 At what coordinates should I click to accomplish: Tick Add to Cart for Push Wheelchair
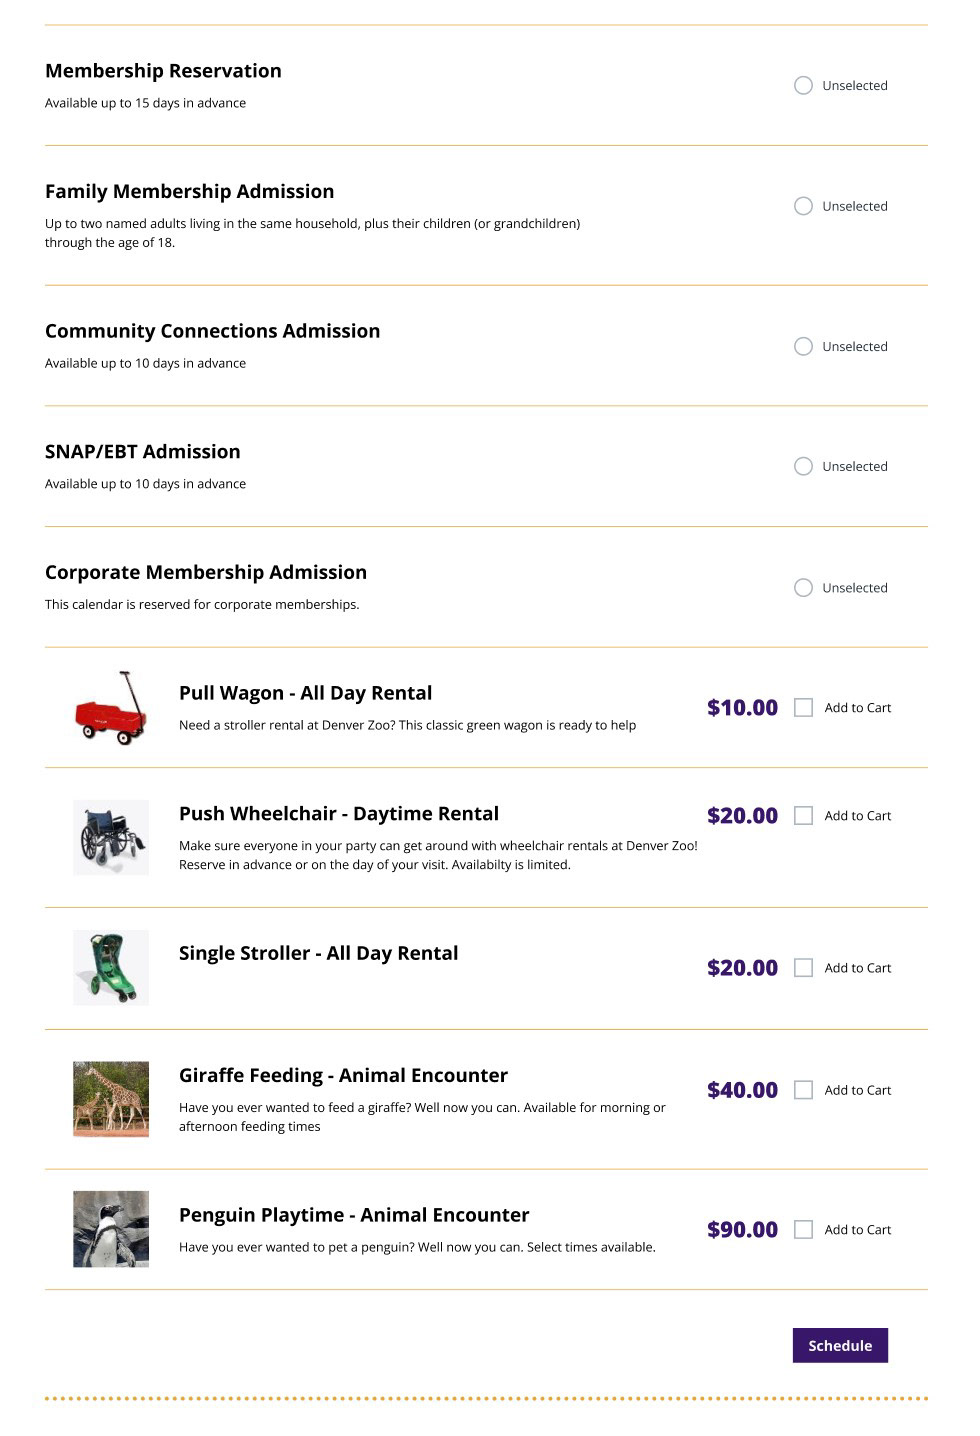click(x=803, y=816)
